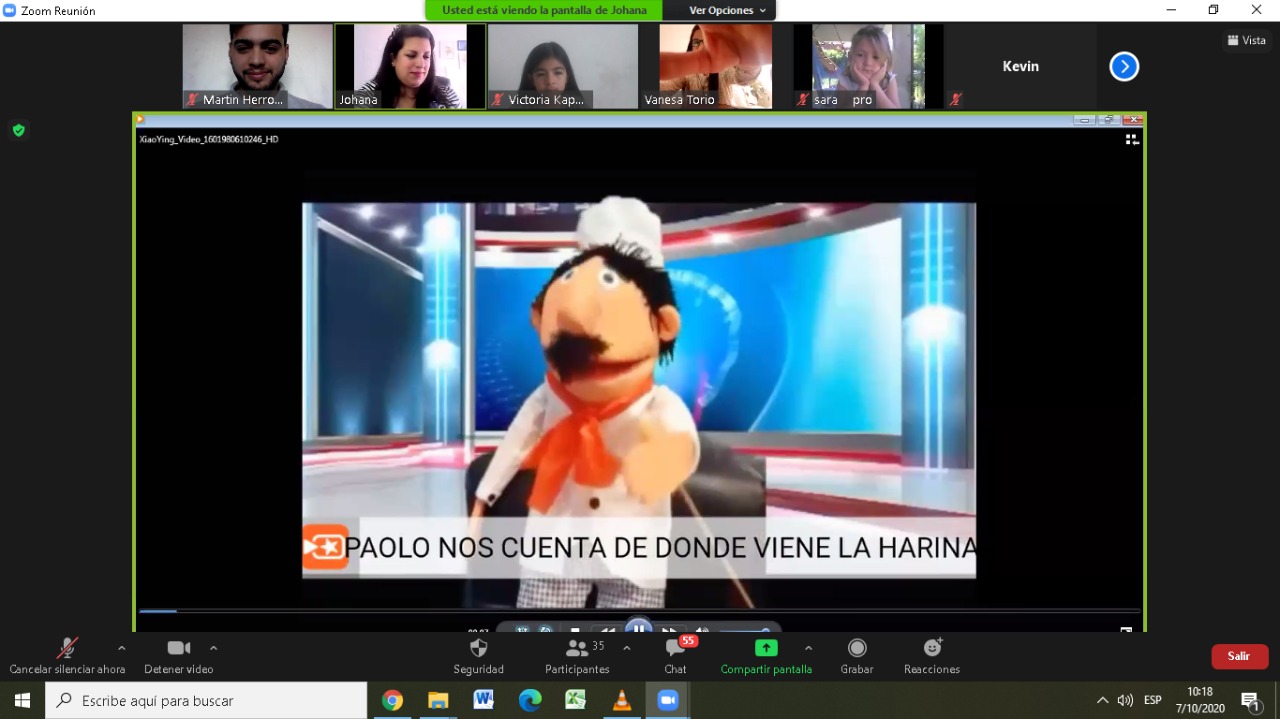Expand audio options arrow beside microphone
Image resolution: width=1280 pixels, height=719 pixels.
[122, 648]
